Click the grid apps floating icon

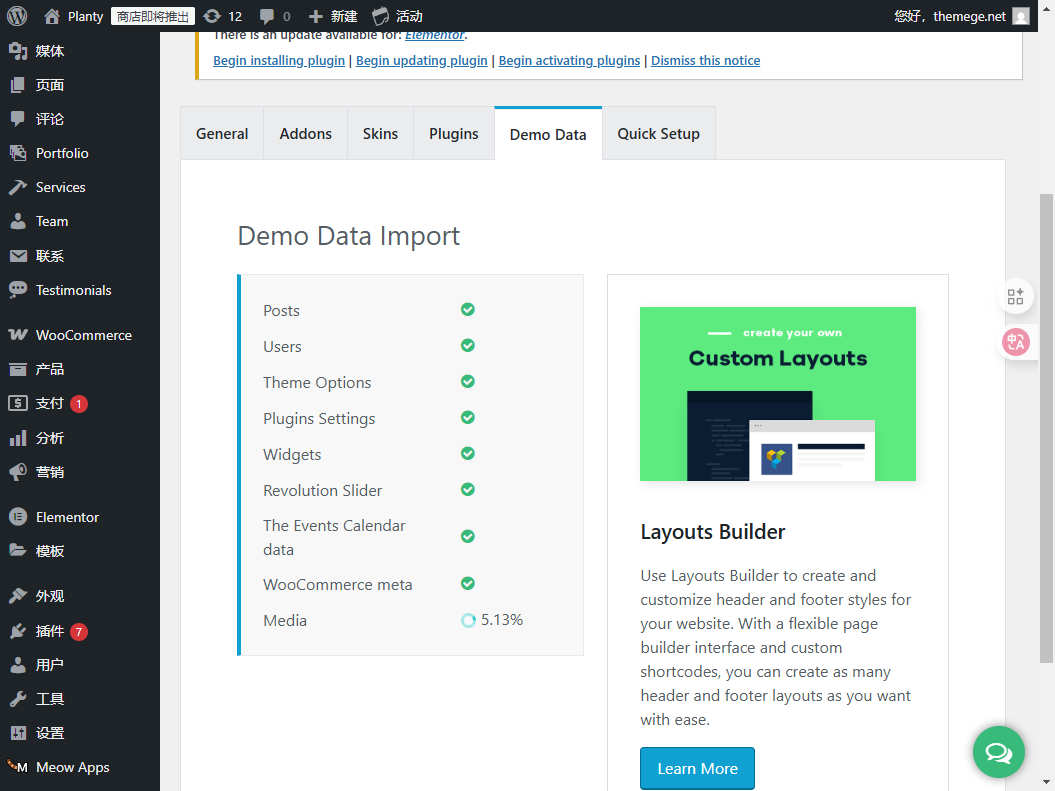click(x=1015, y=296)
